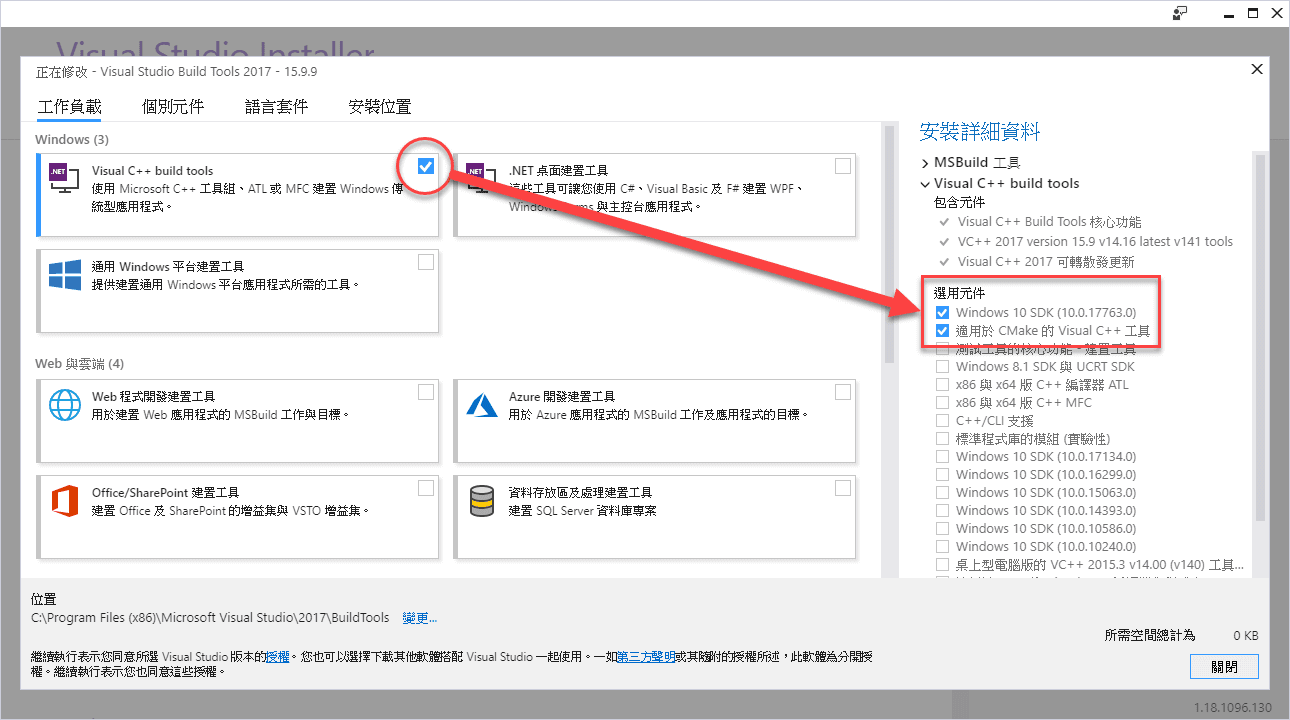Switch to the 個別元件 tab
This screenshot has height=720, width=1290.
pos(173,106)
